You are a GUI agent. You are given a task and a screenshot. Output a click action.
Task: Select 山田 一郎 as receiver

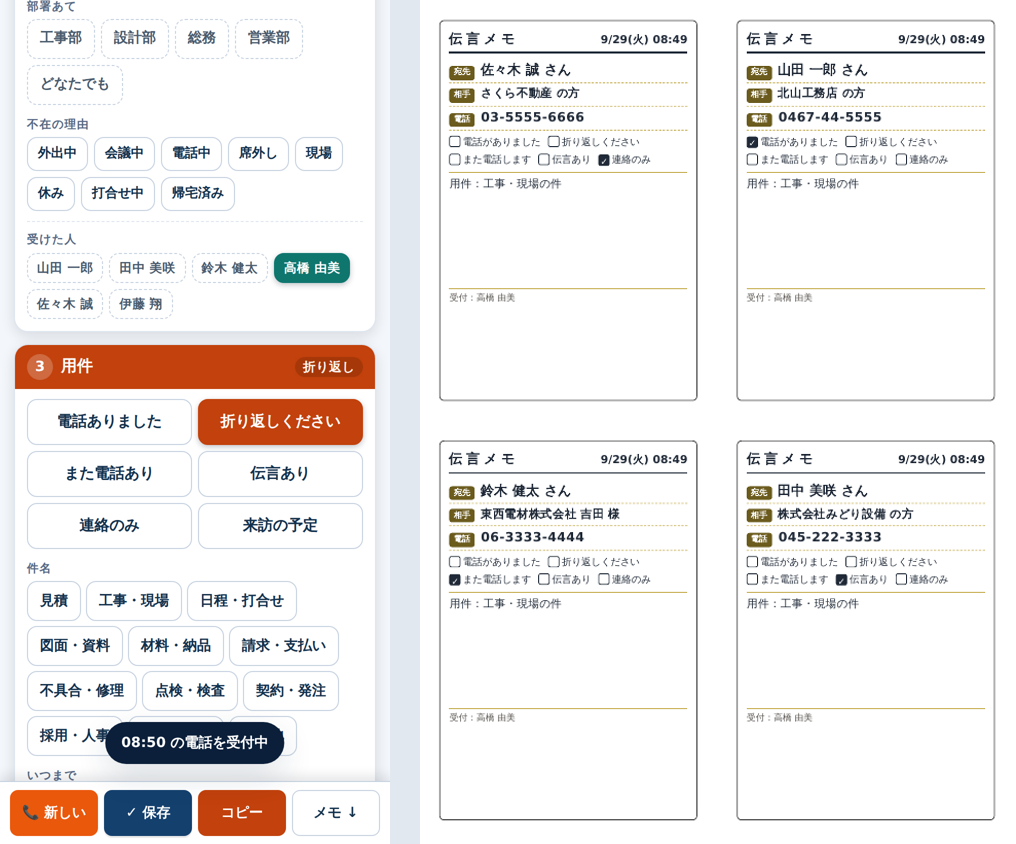(65, 268)
